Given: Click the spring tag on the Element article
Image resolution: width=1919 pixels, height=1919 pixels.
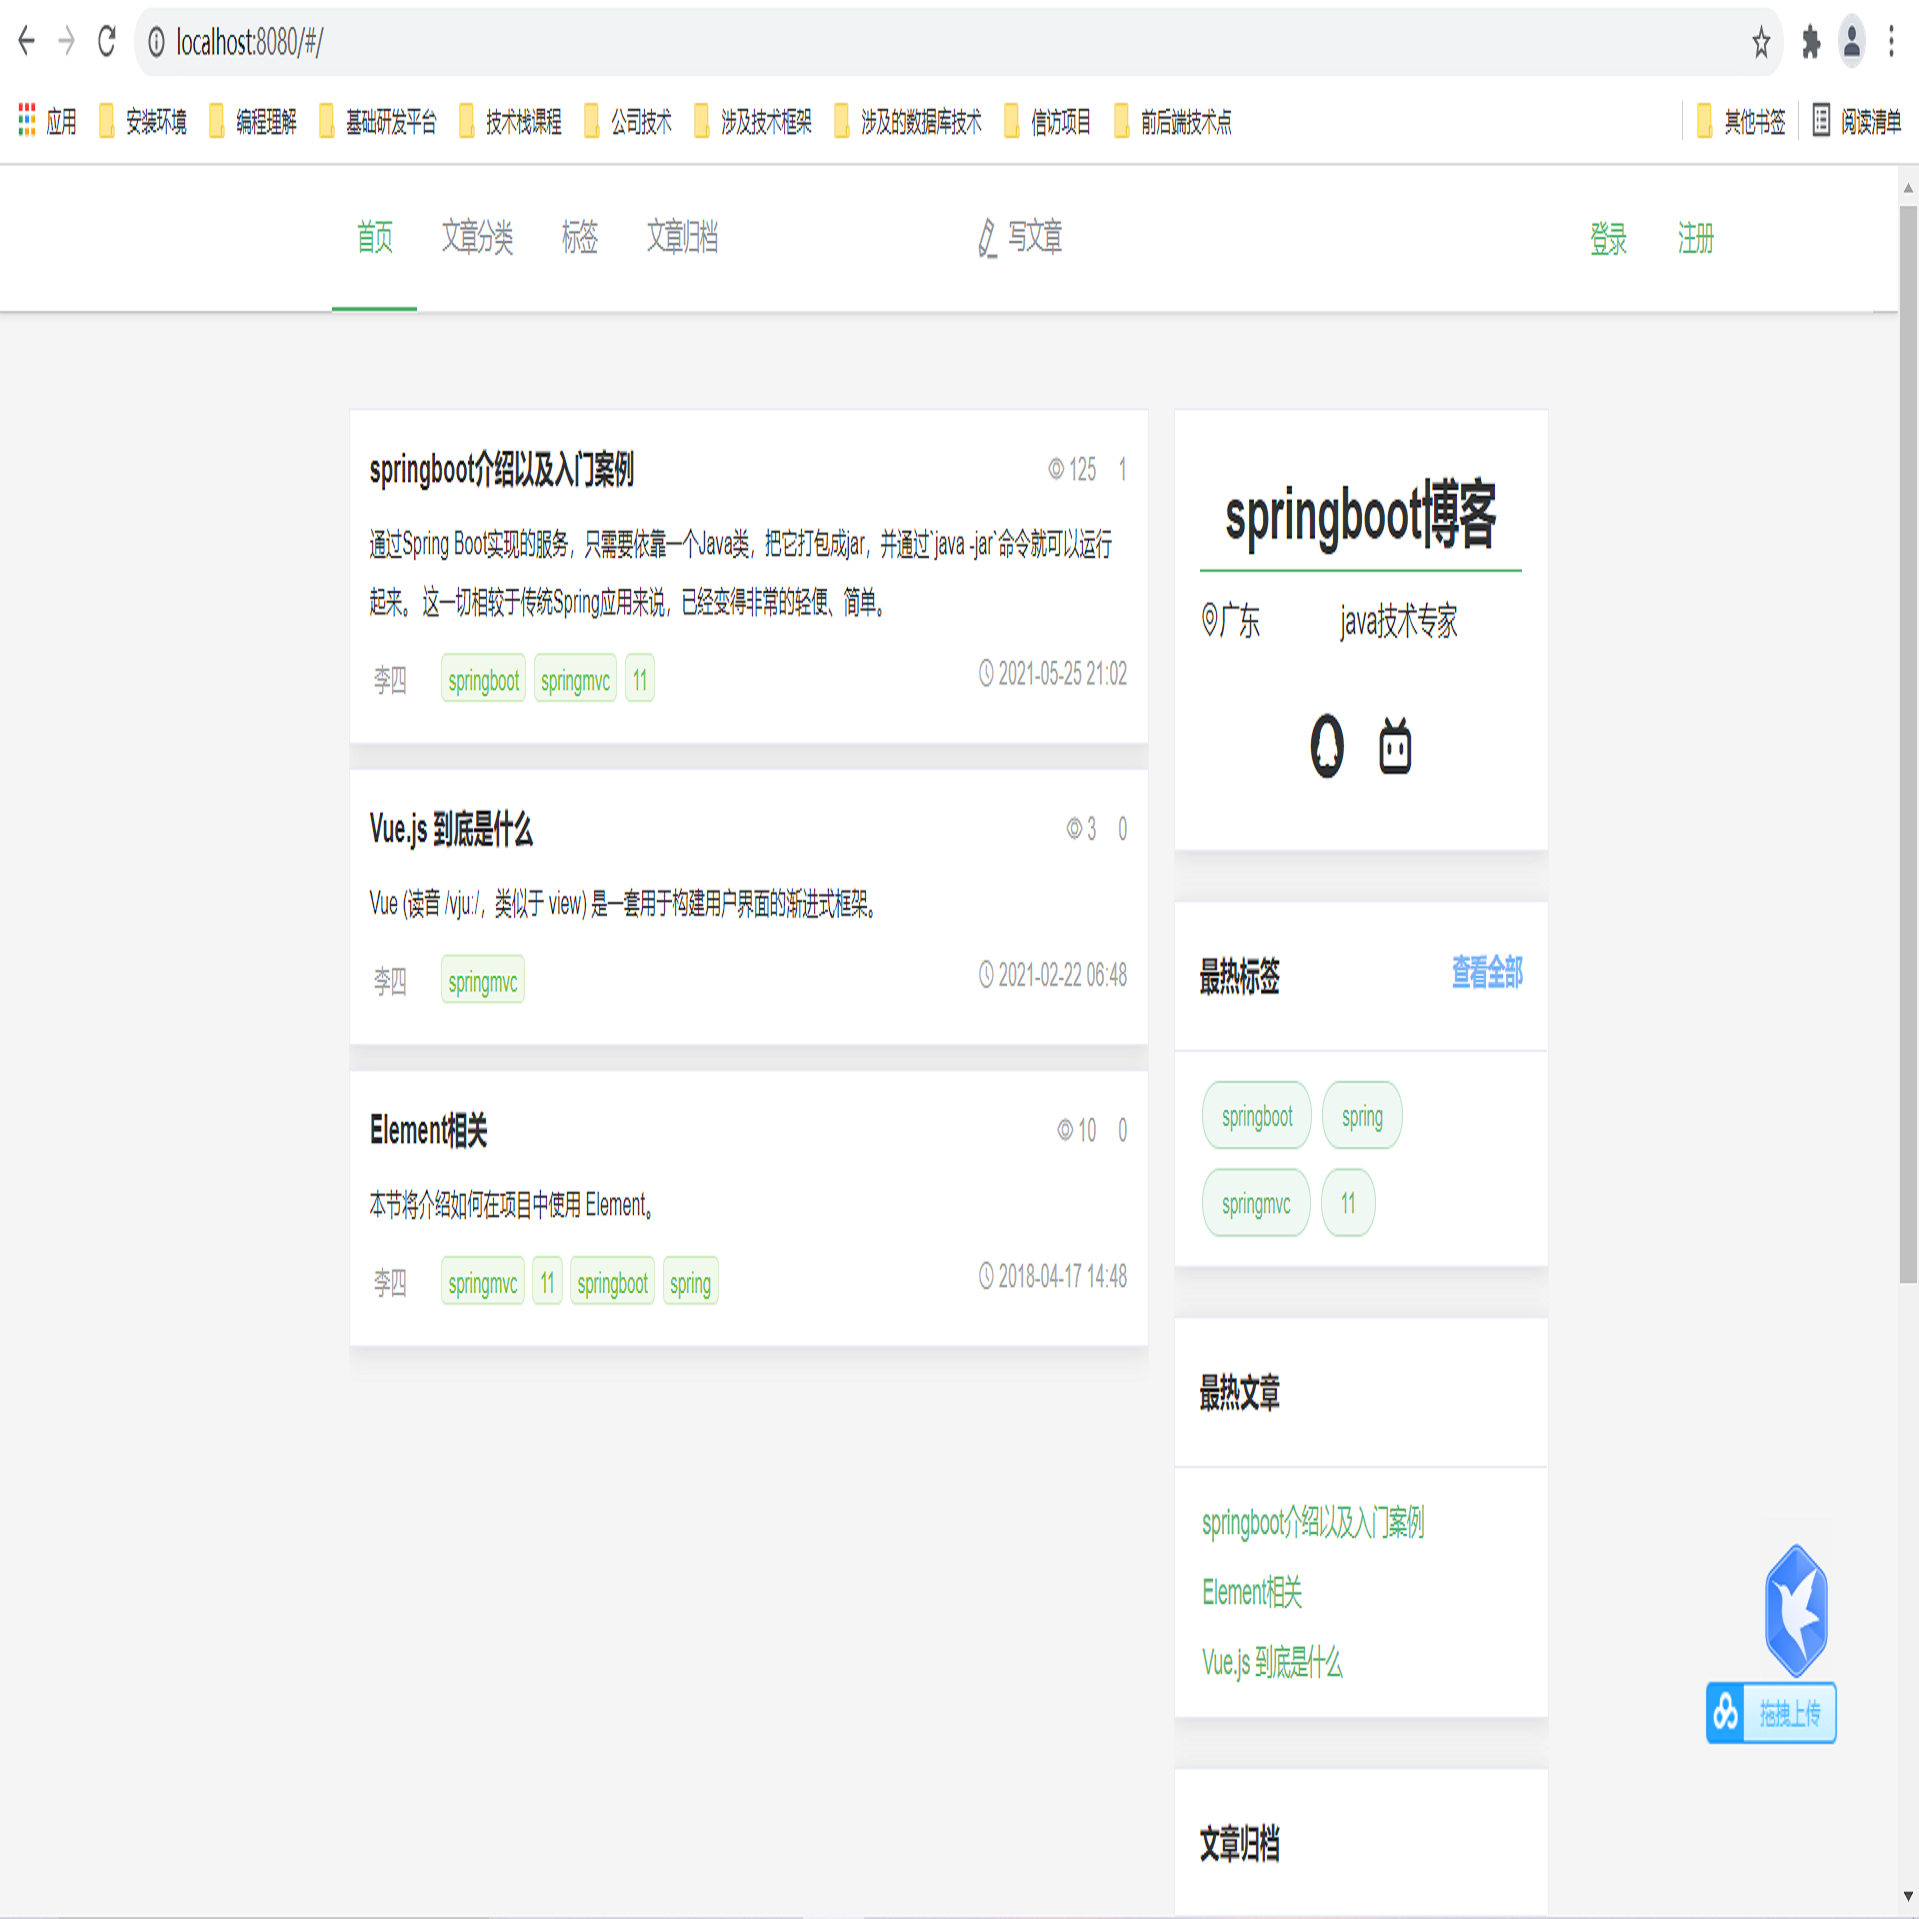Looking at the screenshot, I should point(691,1282).
